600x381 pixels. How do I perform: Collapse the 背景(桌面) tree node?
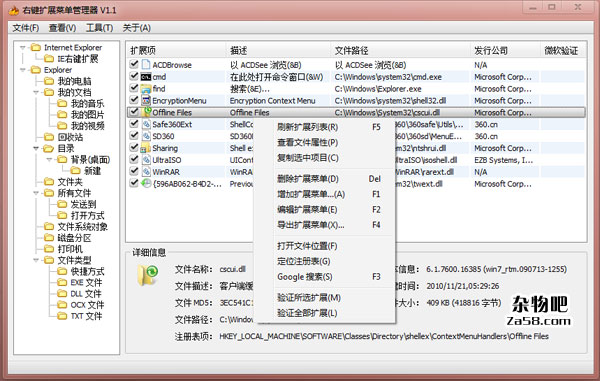tap(49, 160)
